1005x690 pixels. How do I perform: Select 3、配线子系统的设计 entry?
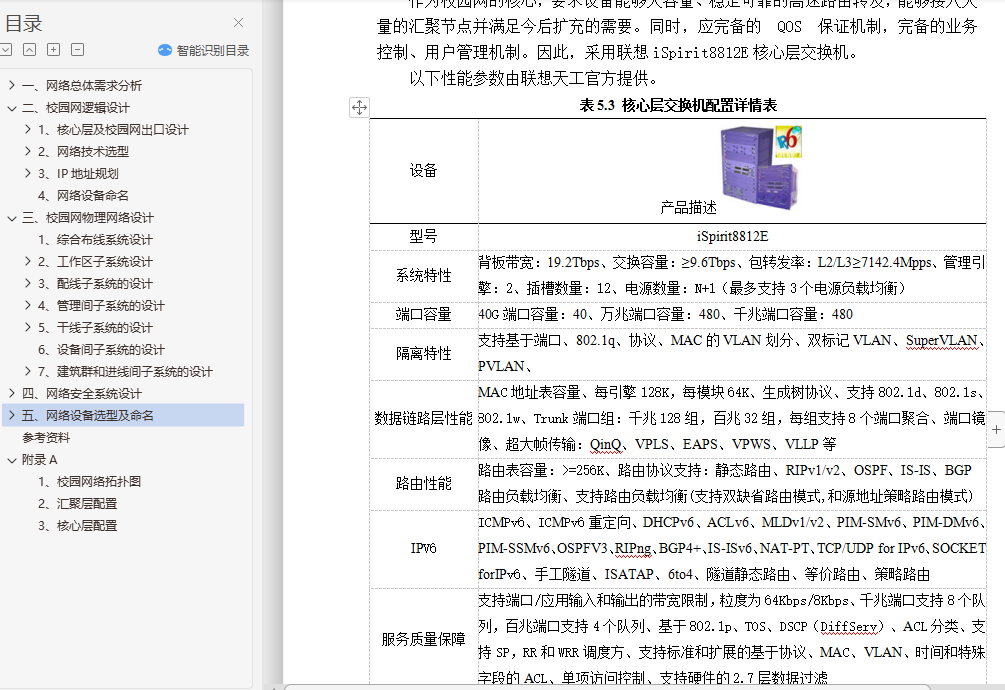pyautogui.click(x=96, y=284)
